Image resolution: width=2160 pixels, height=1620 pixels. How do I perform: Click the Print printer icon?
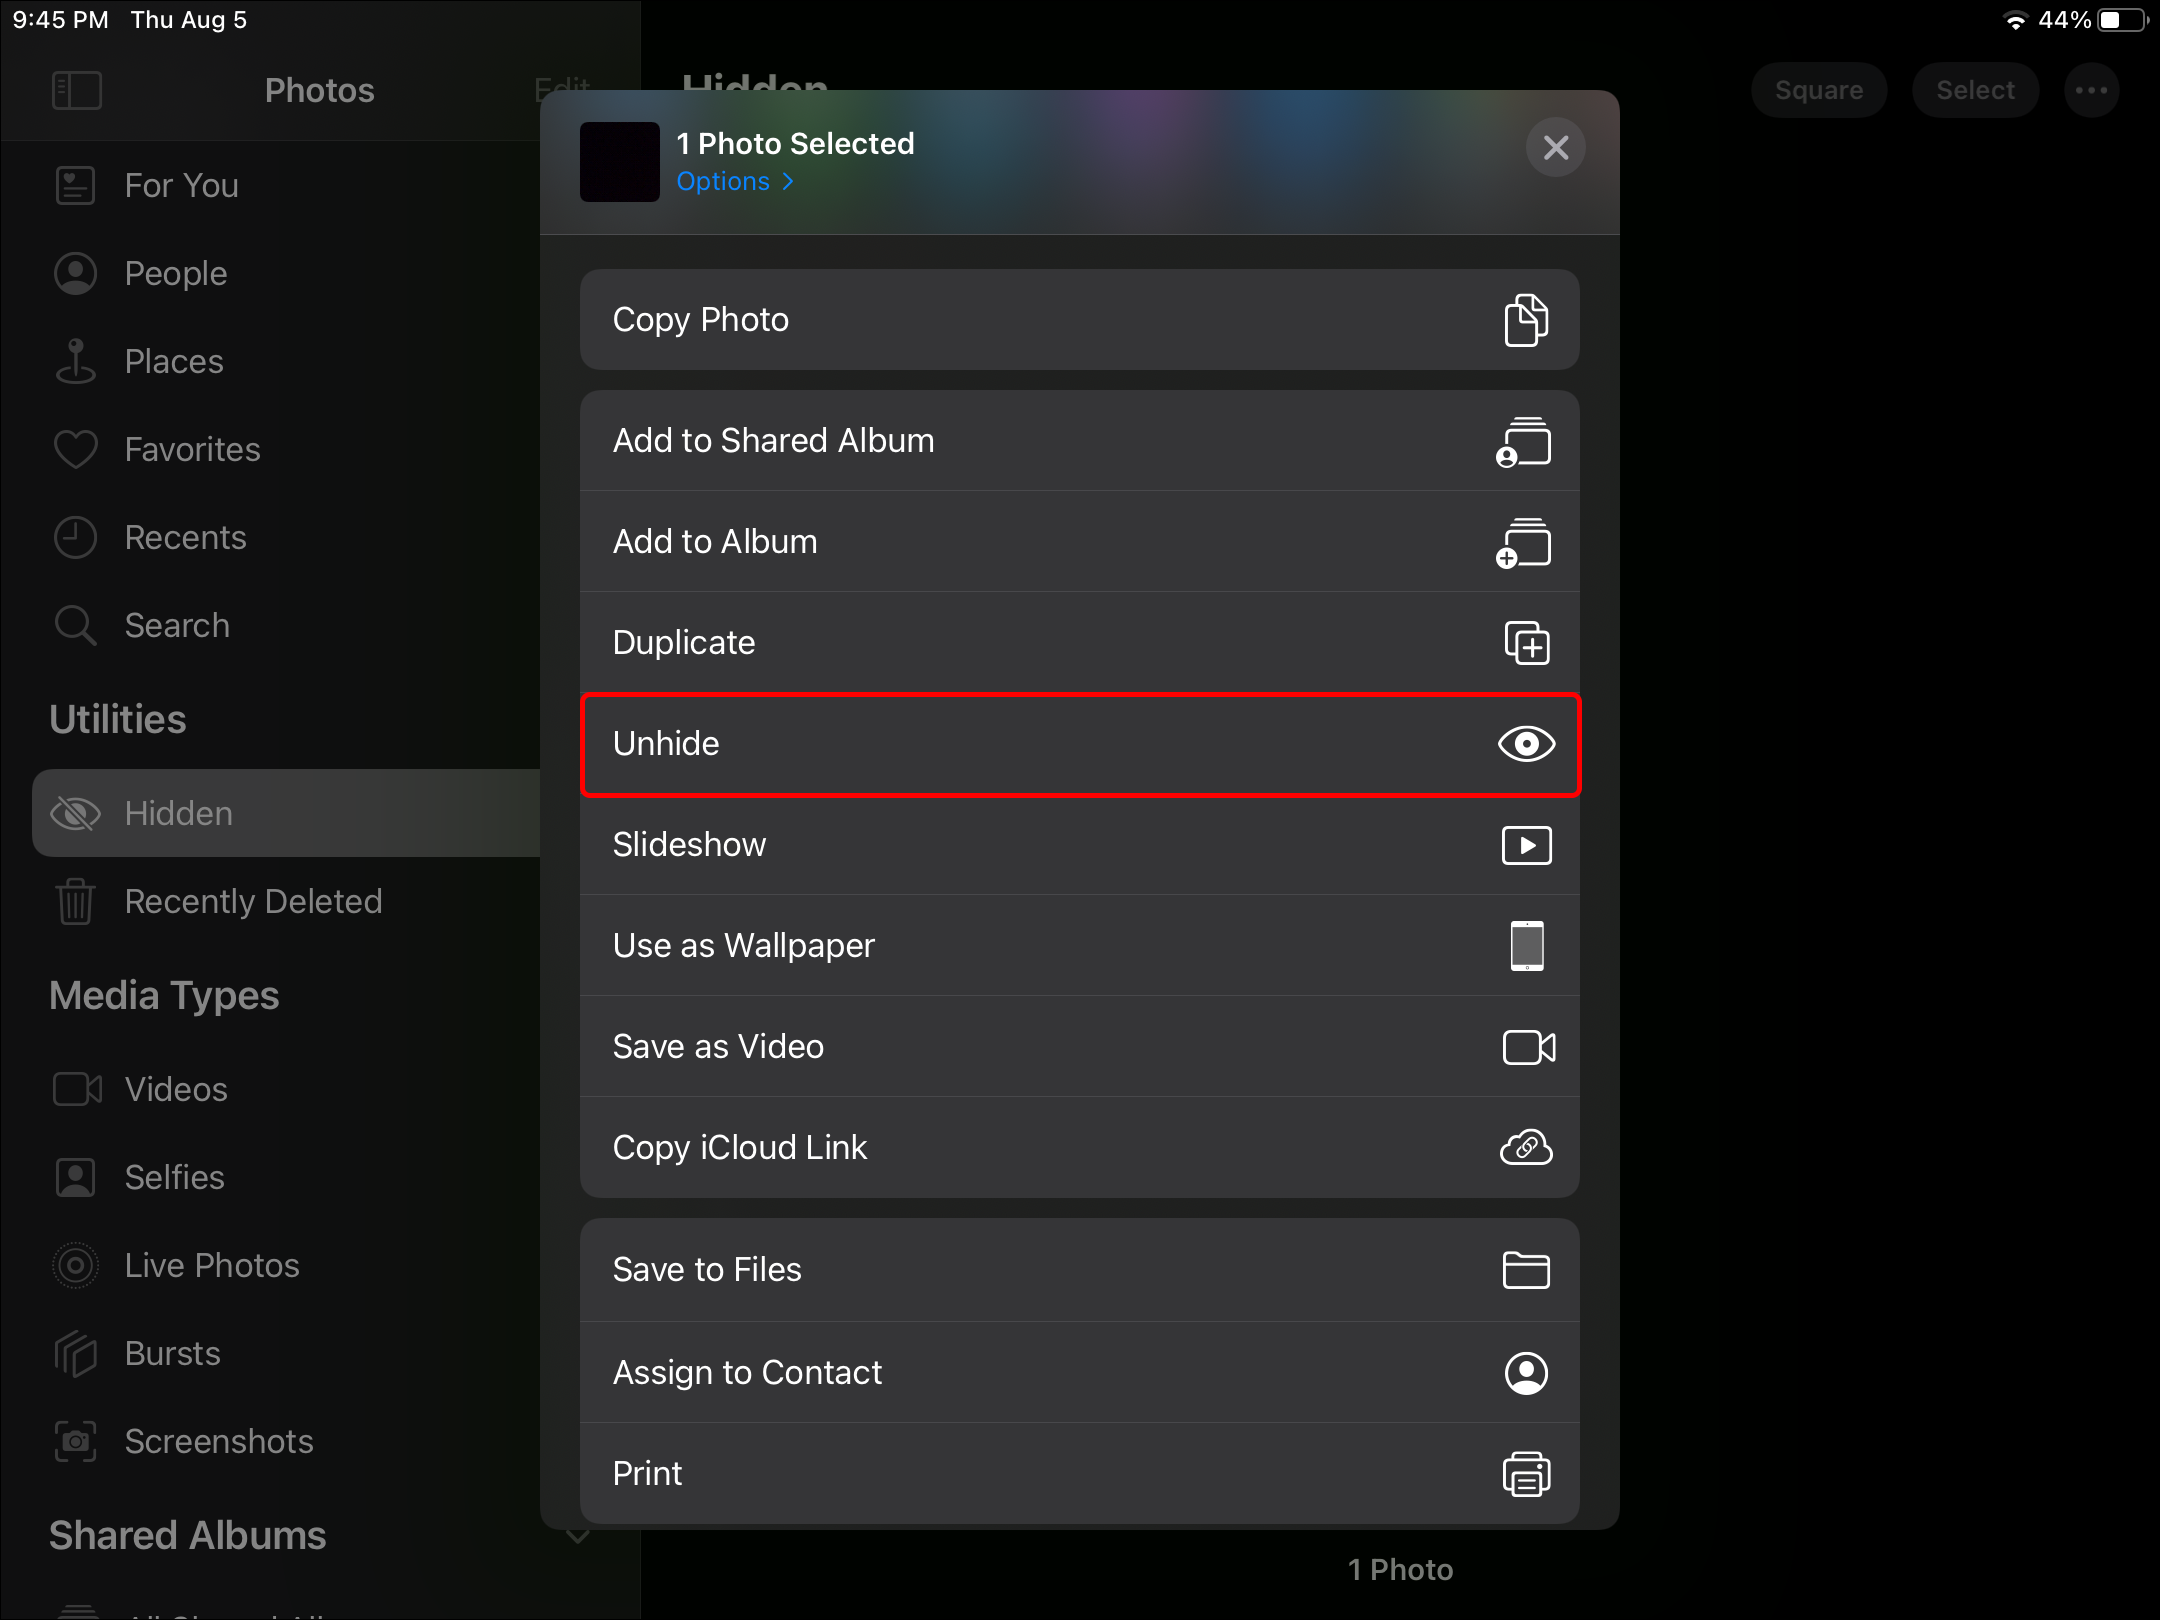click(x=1526, y=1474)
